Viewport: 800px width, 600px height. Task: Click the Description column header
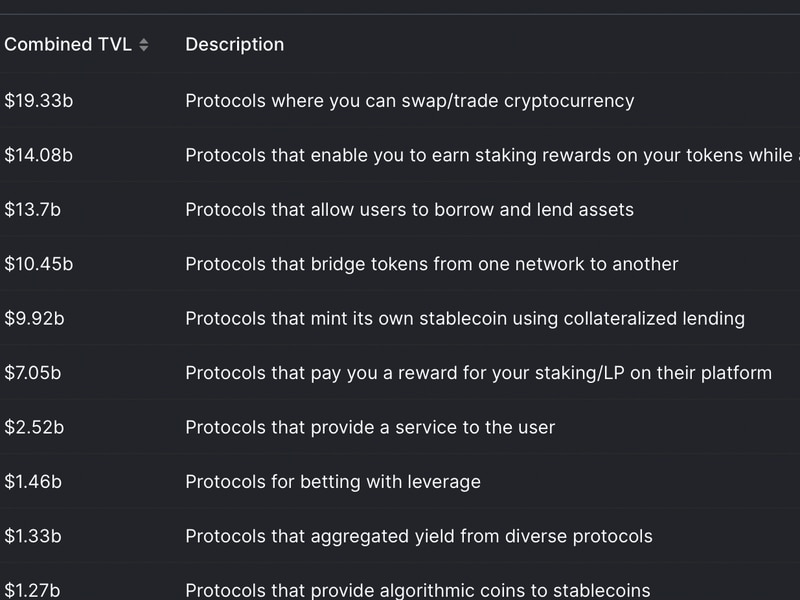coord(235,44)
